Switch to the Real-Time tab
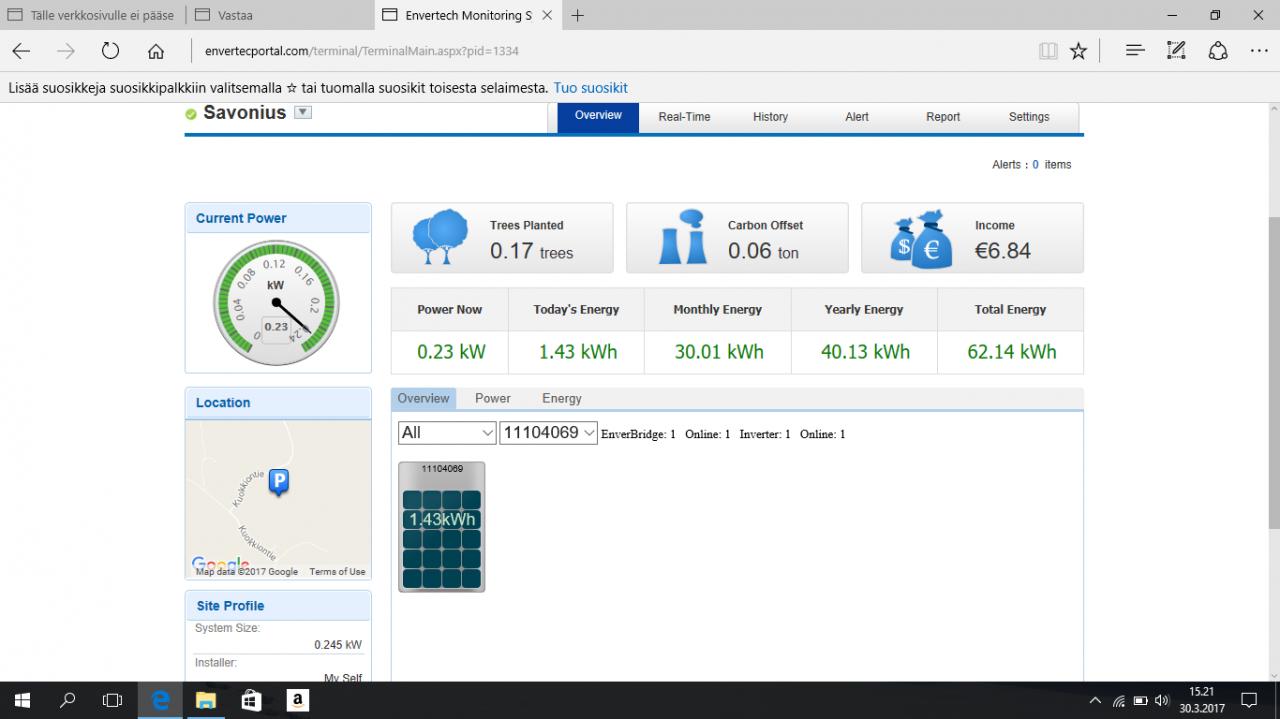1280x719 pixels. click(x=684, y=117)
